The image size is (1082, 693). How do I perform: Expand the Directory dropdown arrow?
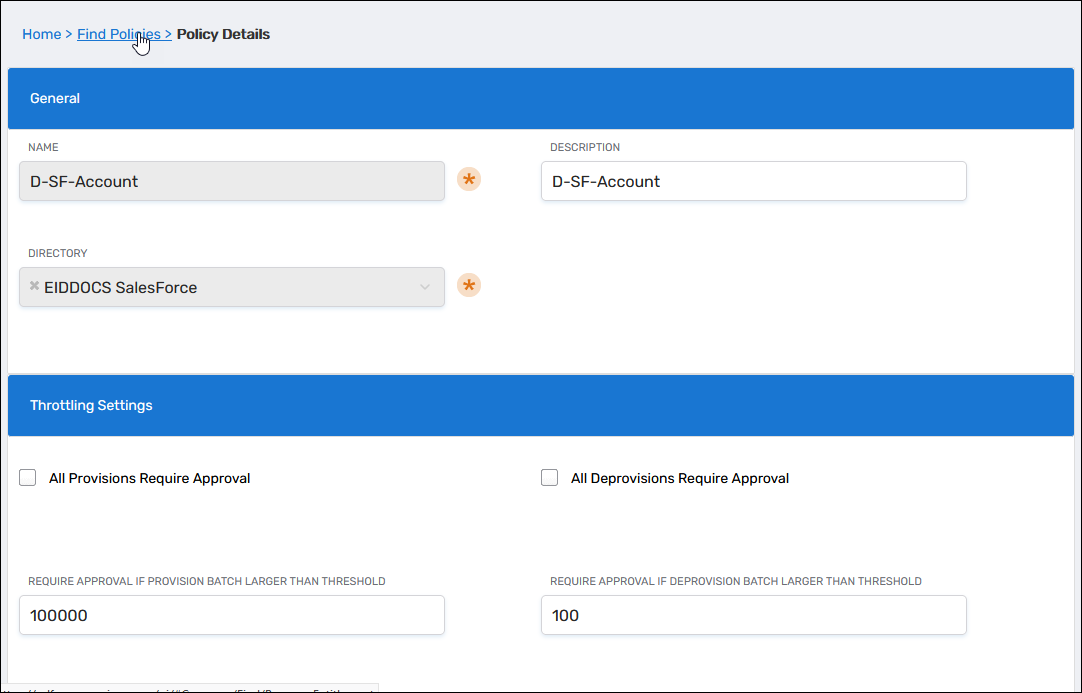[425, 288]
